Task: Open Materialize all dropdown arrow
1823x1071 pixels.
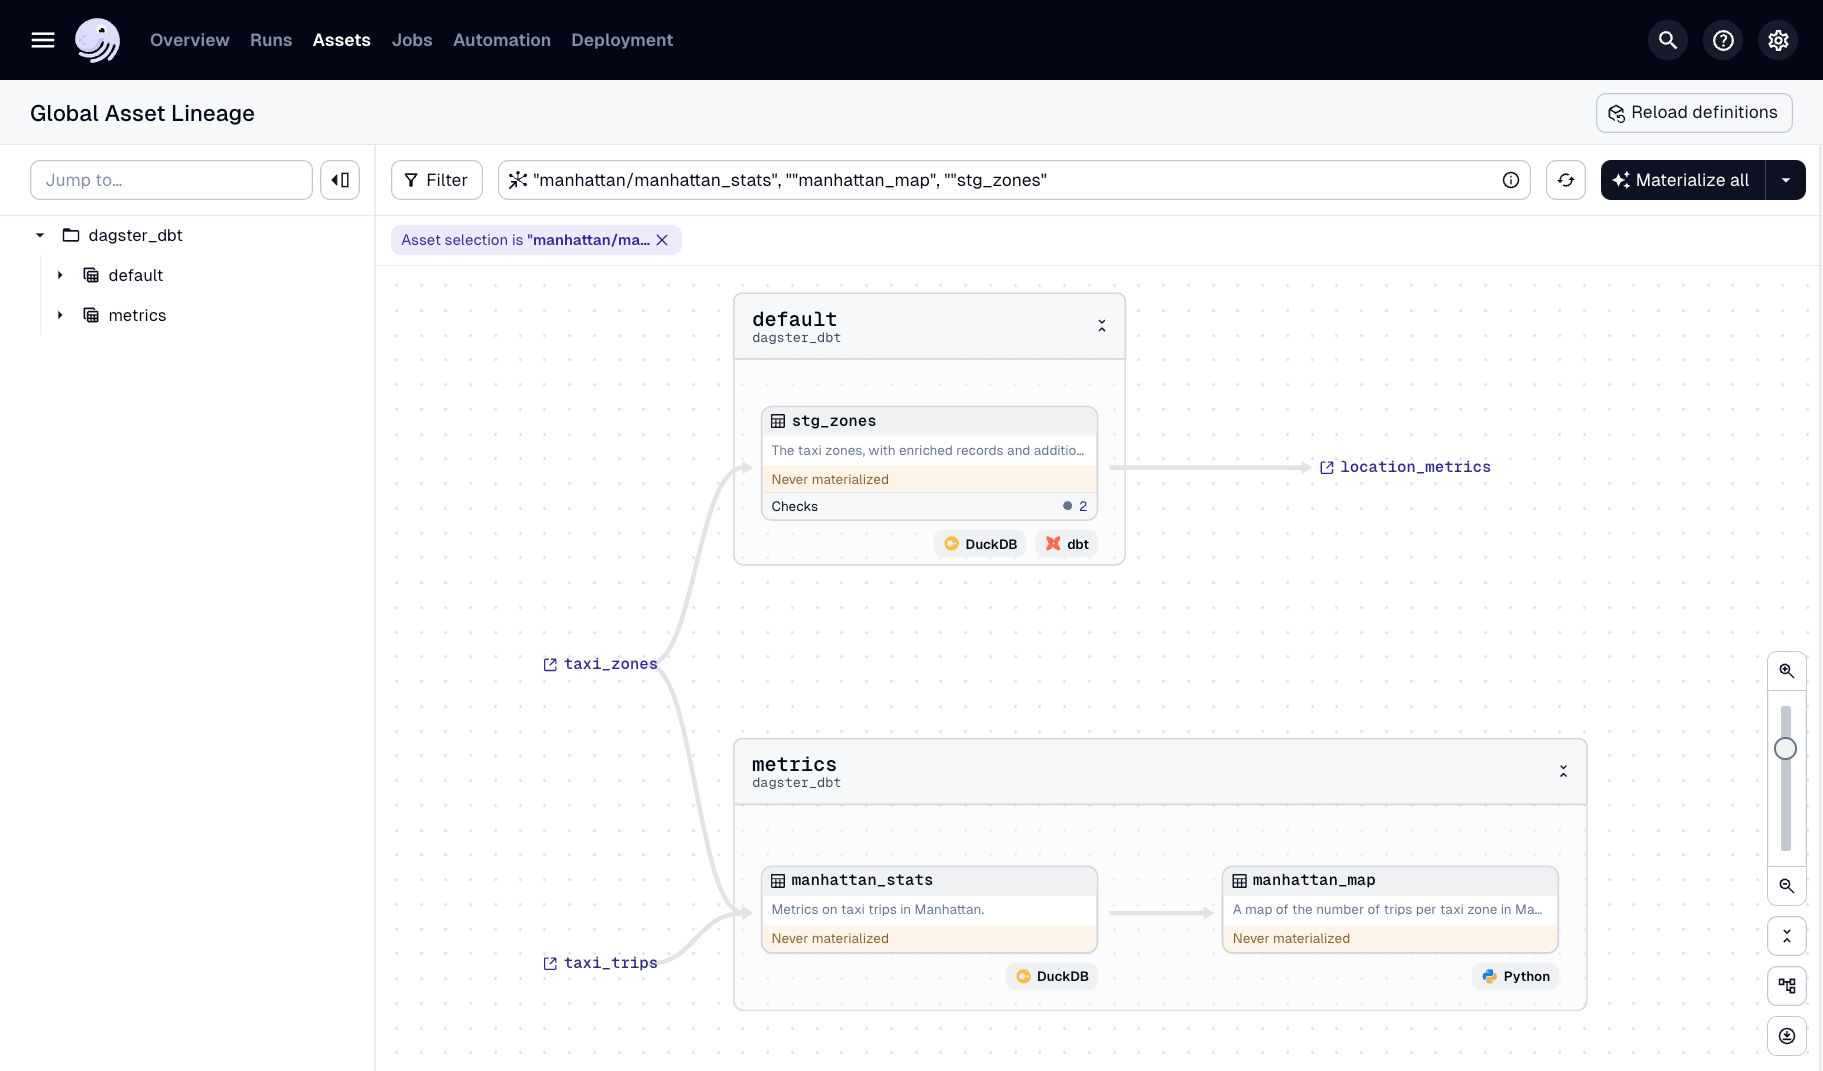Action: (1785, 180)
